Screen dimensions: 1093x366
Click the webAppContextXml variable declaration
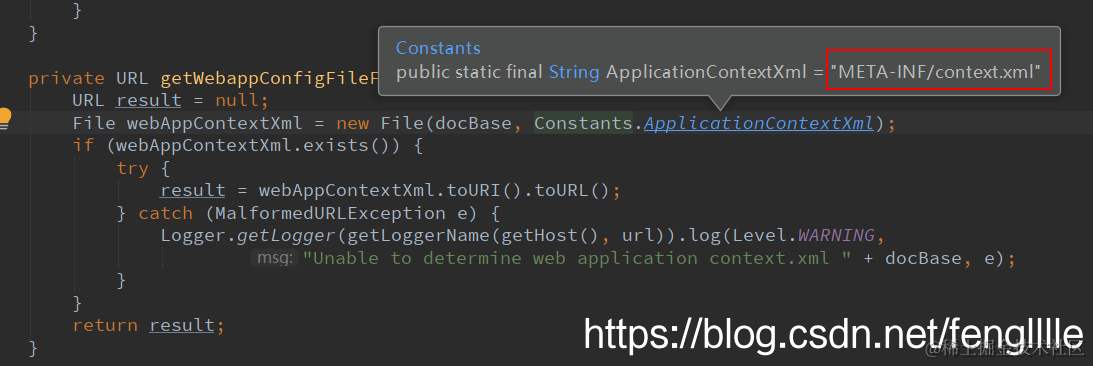[215, 123]
